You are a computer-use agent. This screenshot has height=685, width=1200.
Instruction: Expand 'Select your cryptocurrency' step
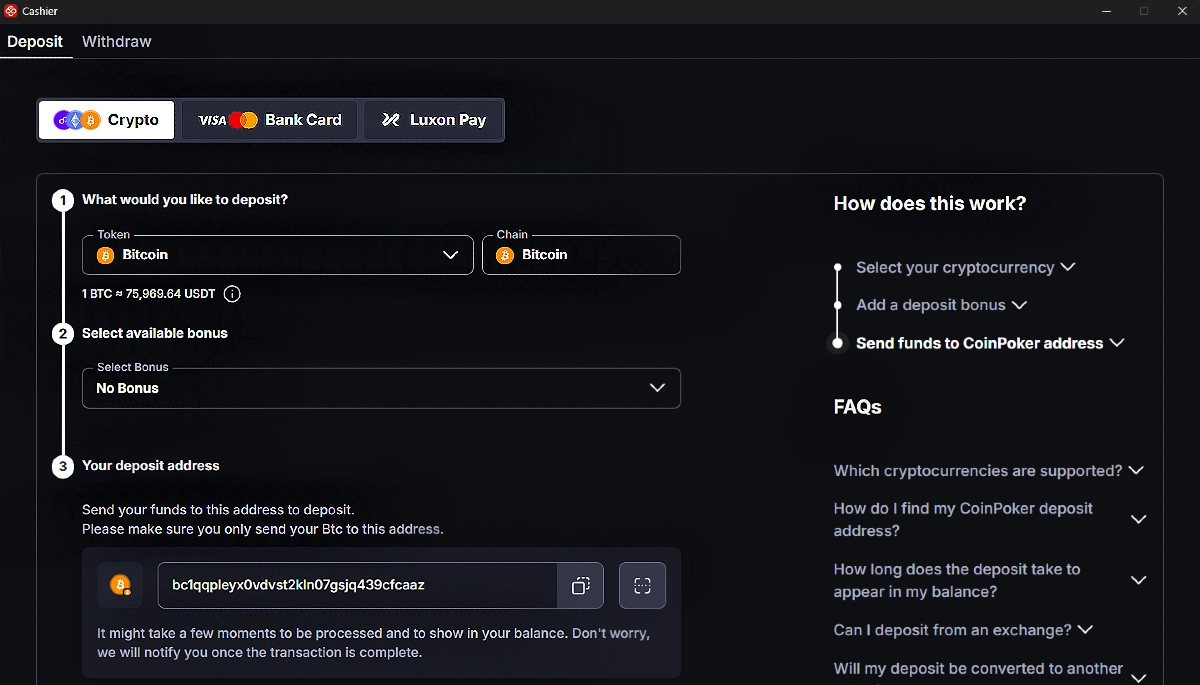pos(965,268)
